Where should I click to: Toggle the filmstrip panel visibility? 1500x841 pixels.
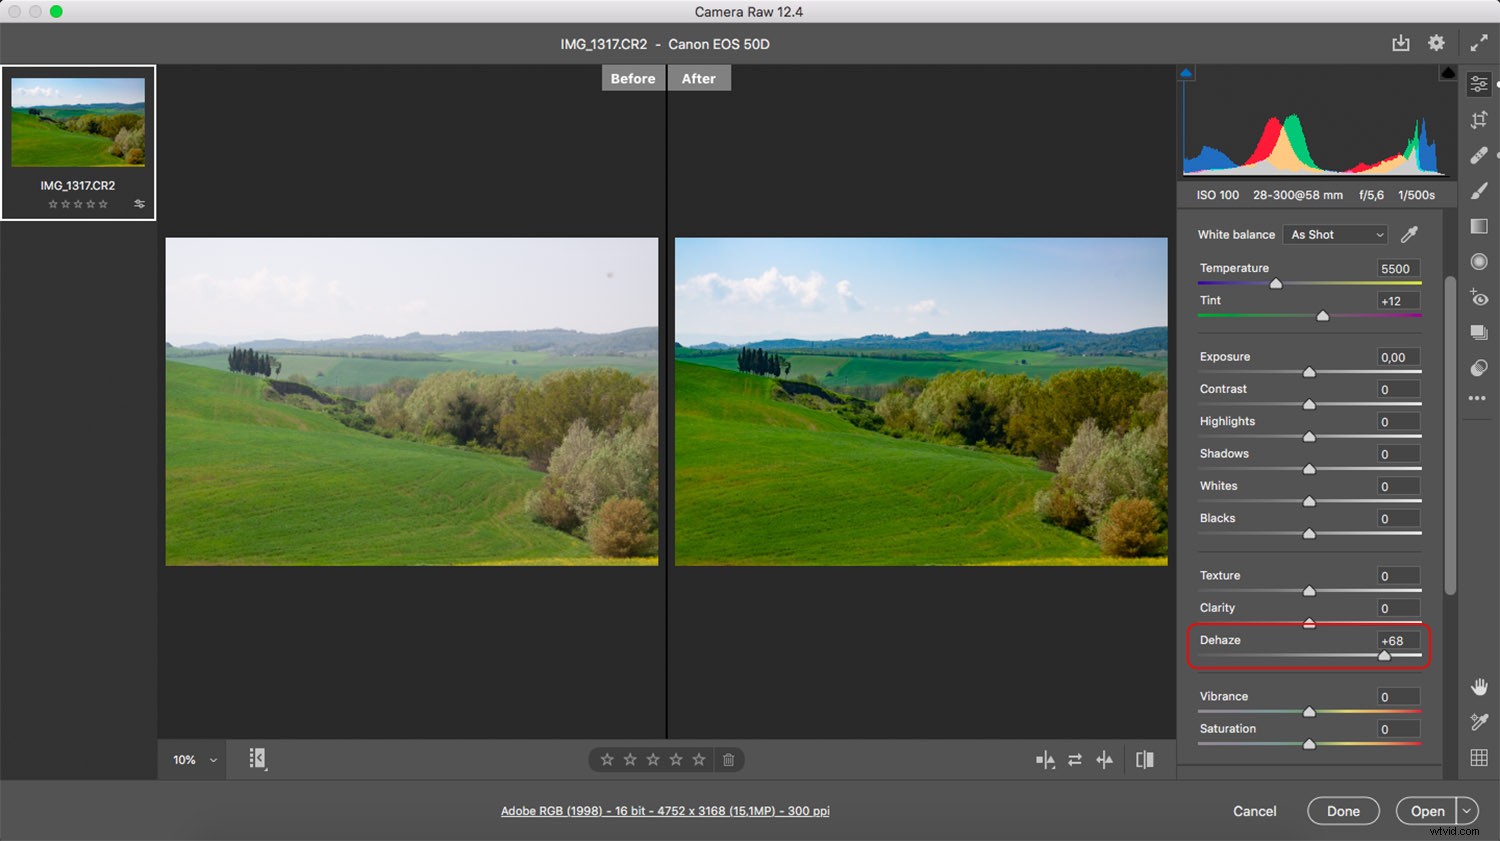(258, 759)
